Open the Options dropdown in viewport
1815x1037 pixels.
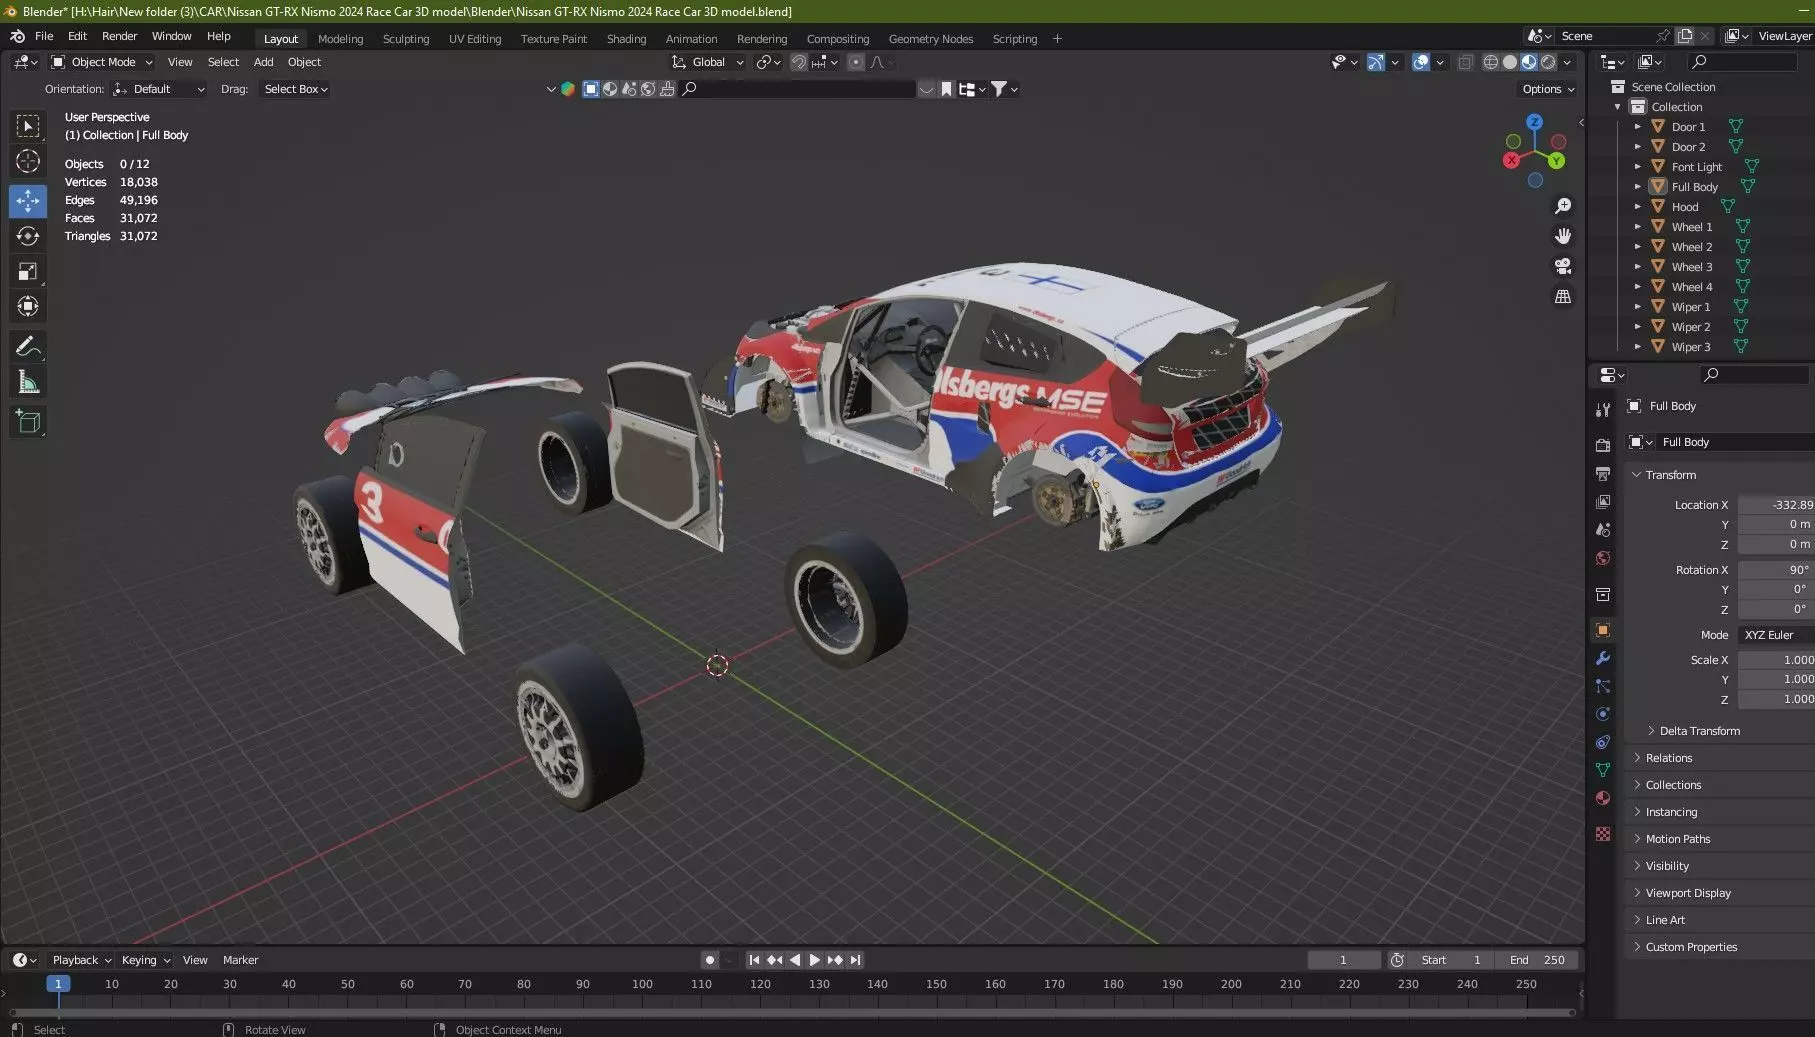1548,89
